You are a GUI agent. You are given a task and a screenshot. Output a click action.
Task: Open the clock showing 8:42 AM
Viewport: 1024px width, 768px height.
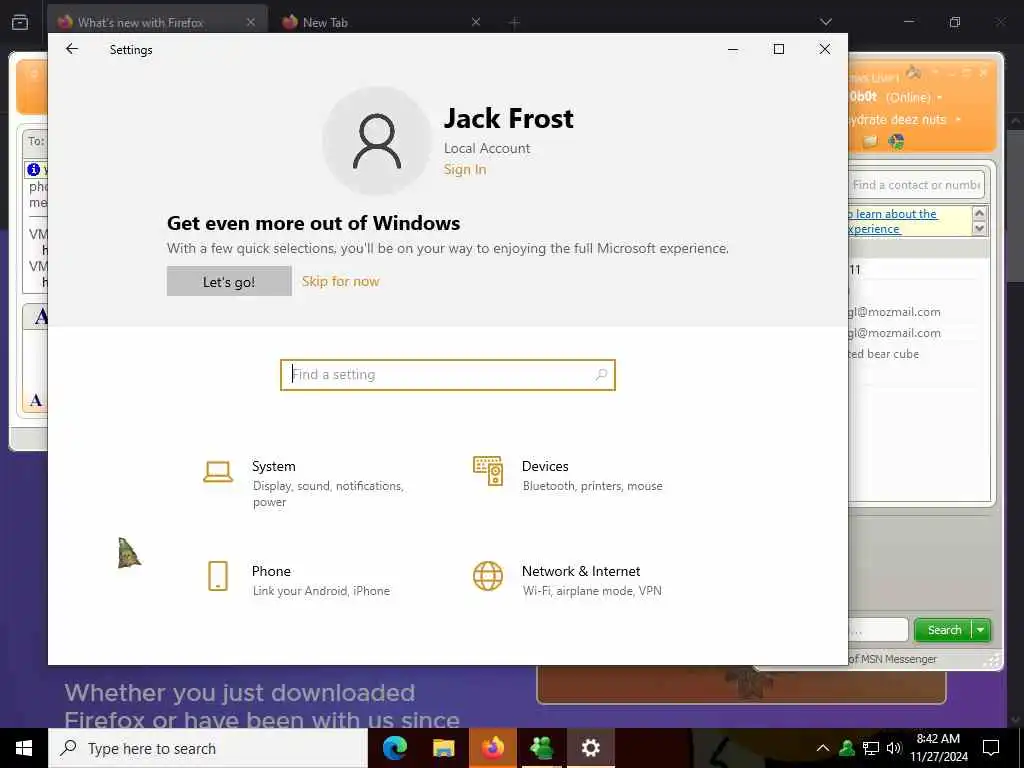coord(938,748)
